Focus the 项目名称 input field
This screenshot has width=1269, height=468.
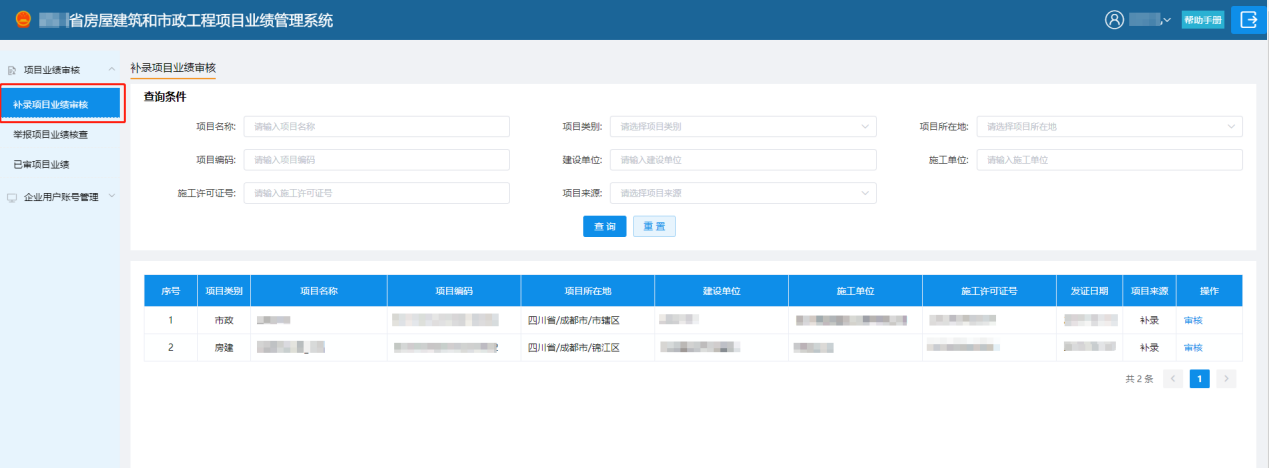point(376,126)
